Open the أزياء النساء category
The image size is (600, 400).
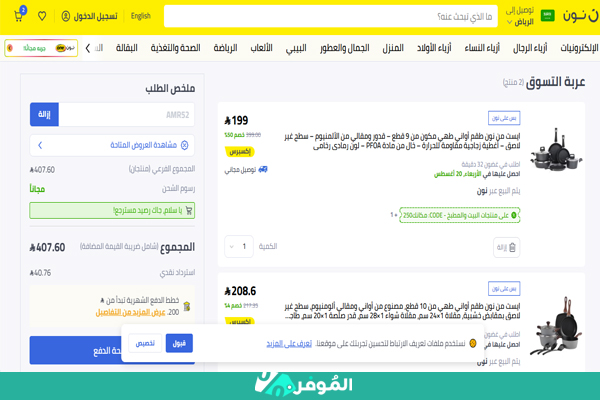click(482, 48)
